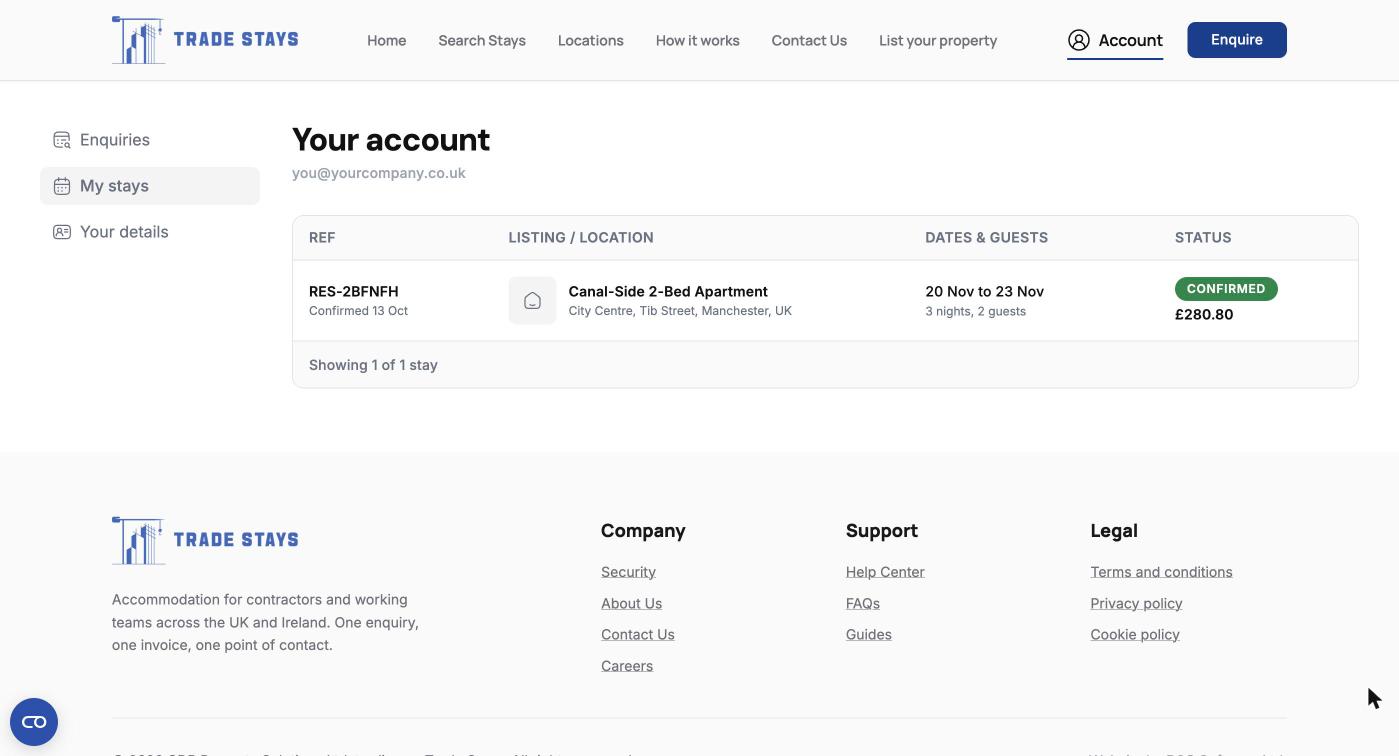Click Confirmed 13 Oct text
The image size is (1399, 756).
[359, 311]
